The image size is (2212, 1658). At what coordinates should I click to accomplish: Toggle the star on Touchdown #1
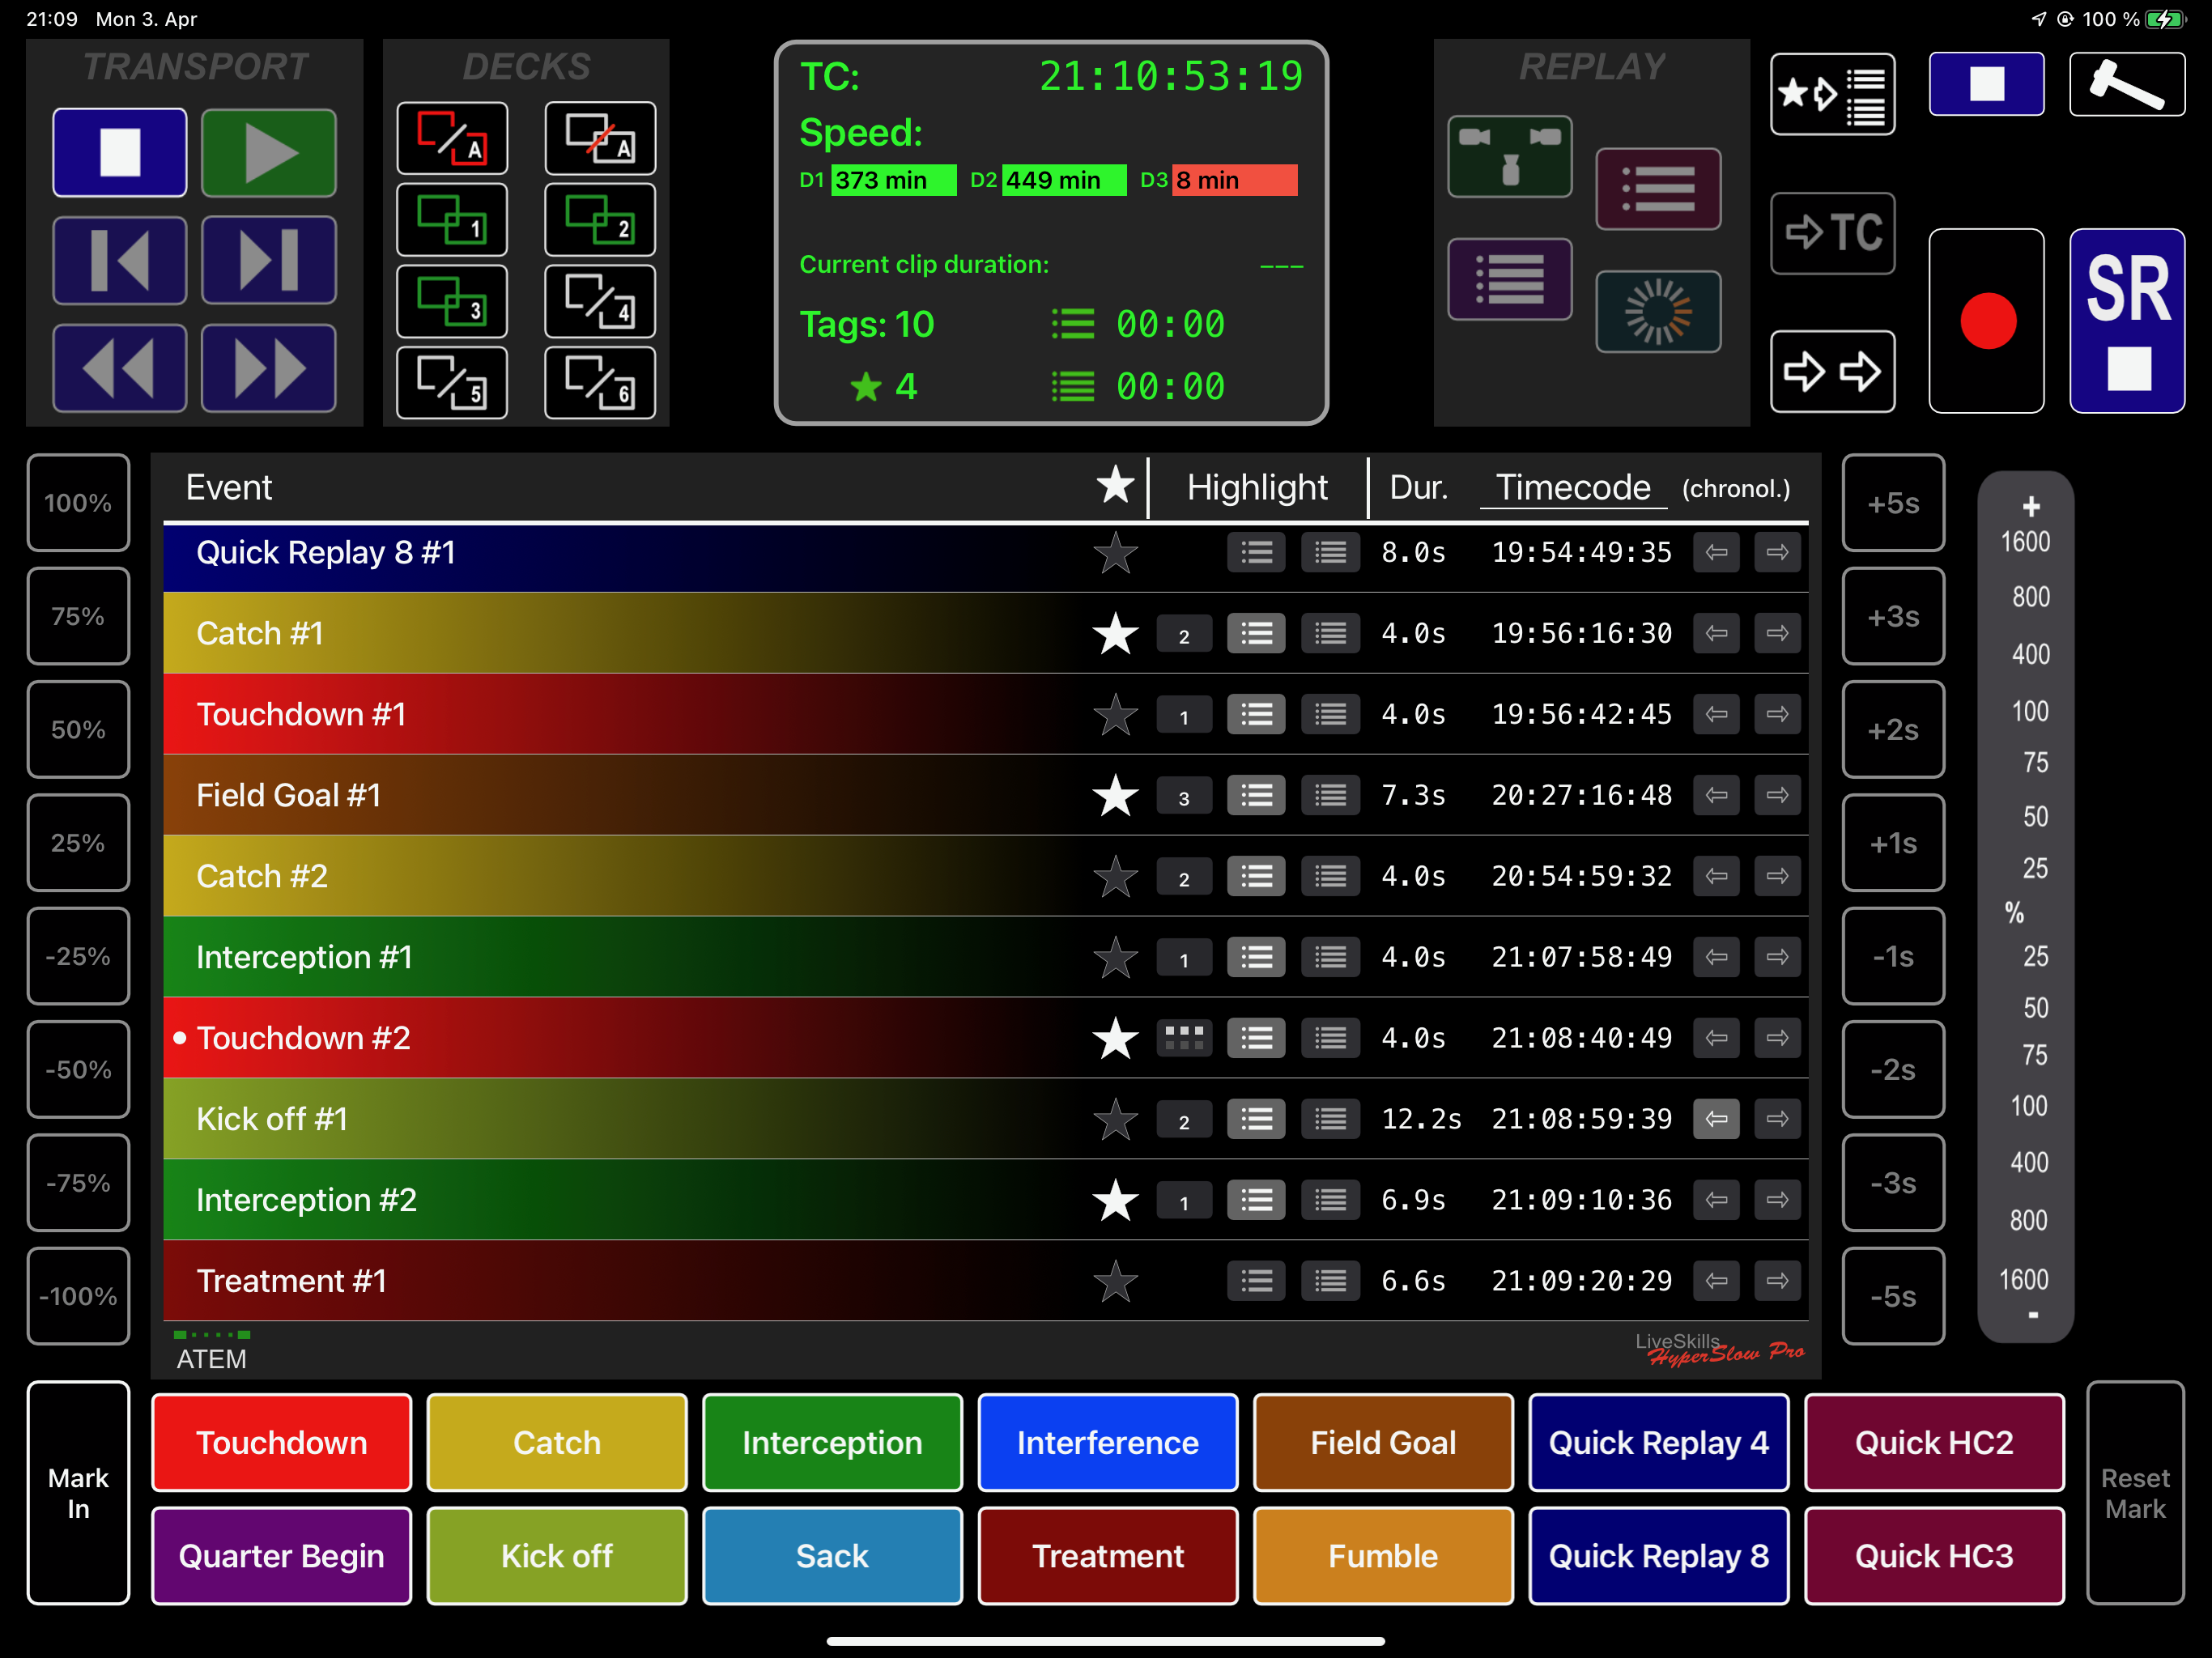tap(1115, 715)
